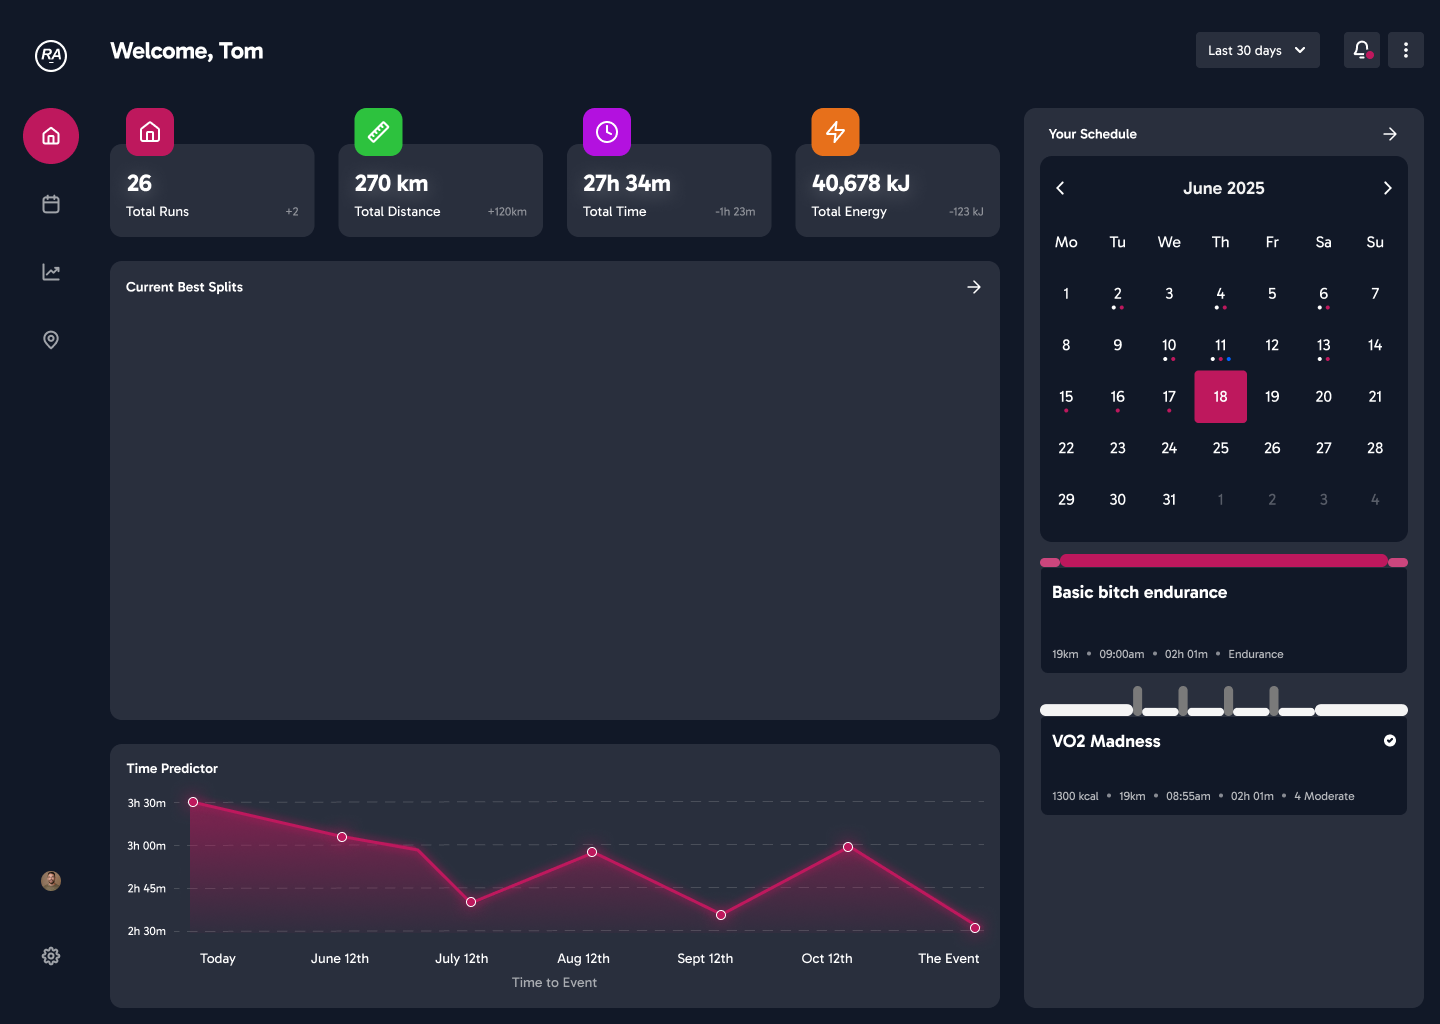
Task: Click the Oct 12th chart data point
Action: pyautogui.click(x=848, y=847)
